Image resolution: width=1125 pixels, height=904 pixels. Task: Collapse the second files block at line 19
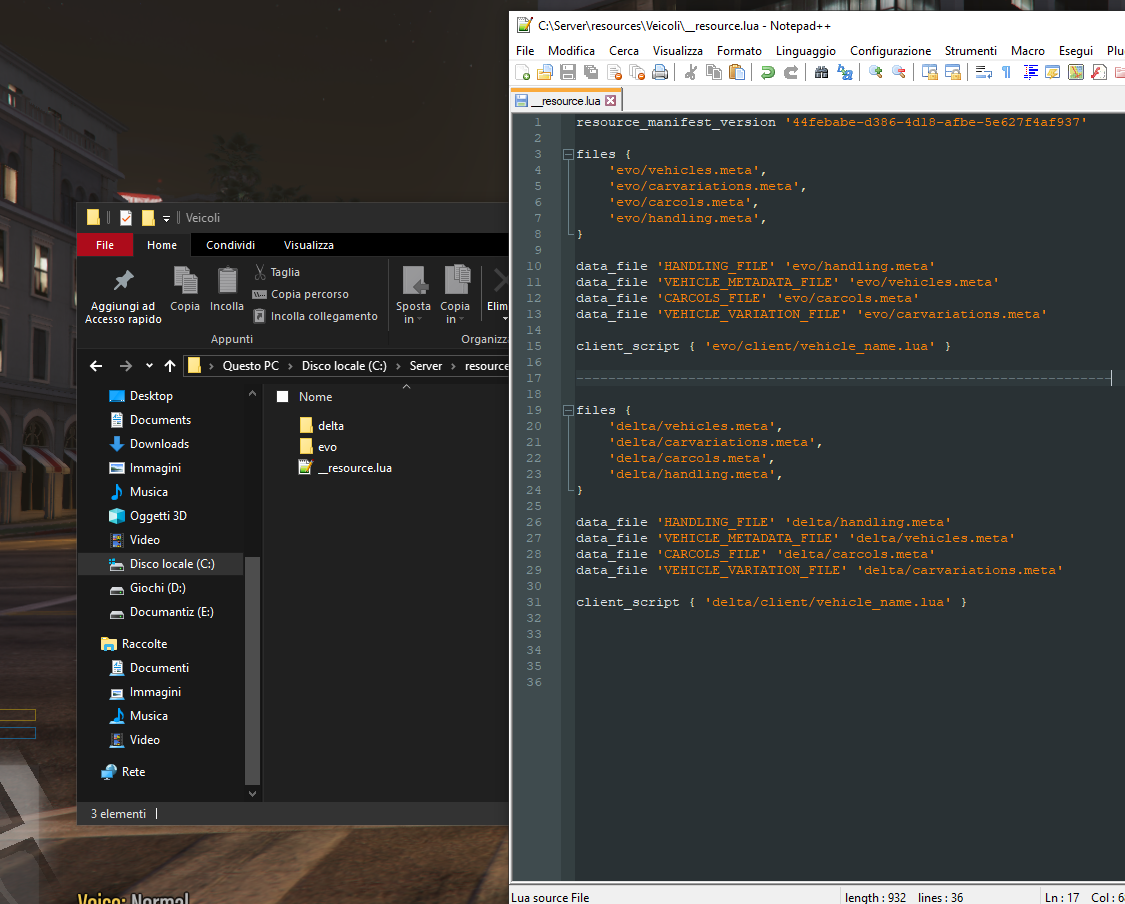pos(568,410)
